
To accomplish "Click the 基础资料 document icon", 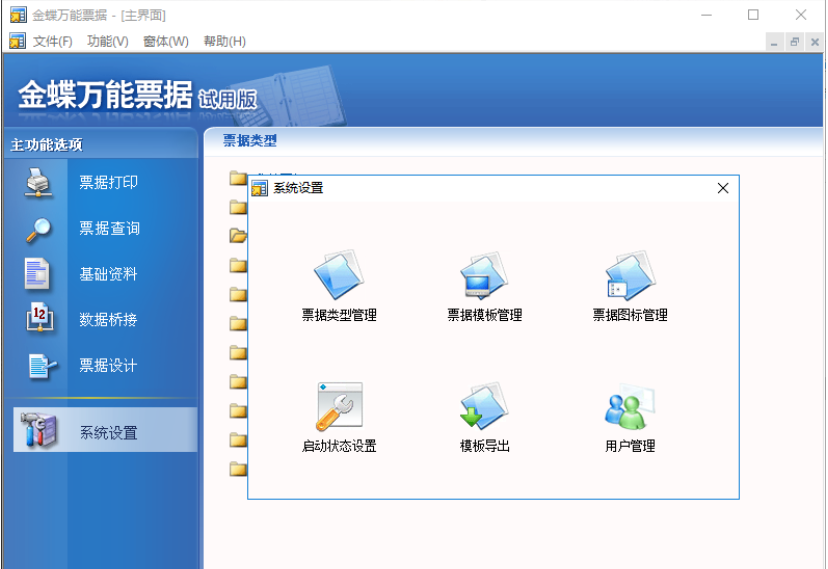I will [37, 274].
